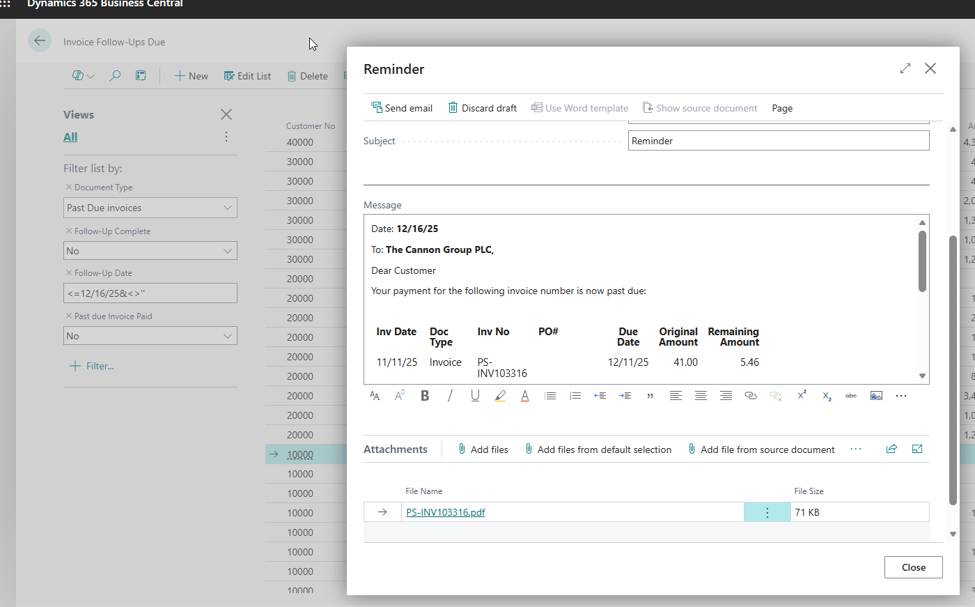
Task: Remove the Document Type filter
Action: (x=68, y=187)
